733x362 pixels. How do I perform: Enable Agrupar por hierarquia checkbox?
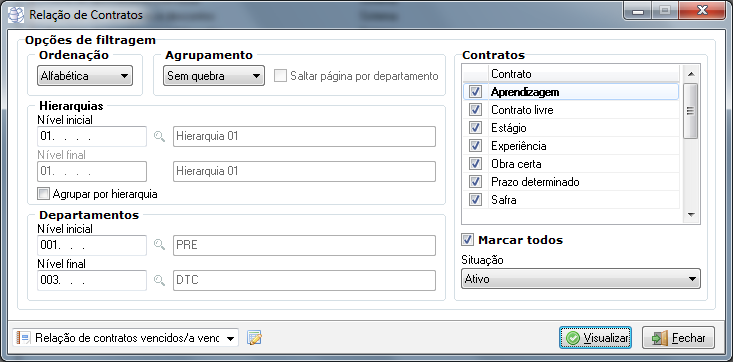click(x=43, y=194)
